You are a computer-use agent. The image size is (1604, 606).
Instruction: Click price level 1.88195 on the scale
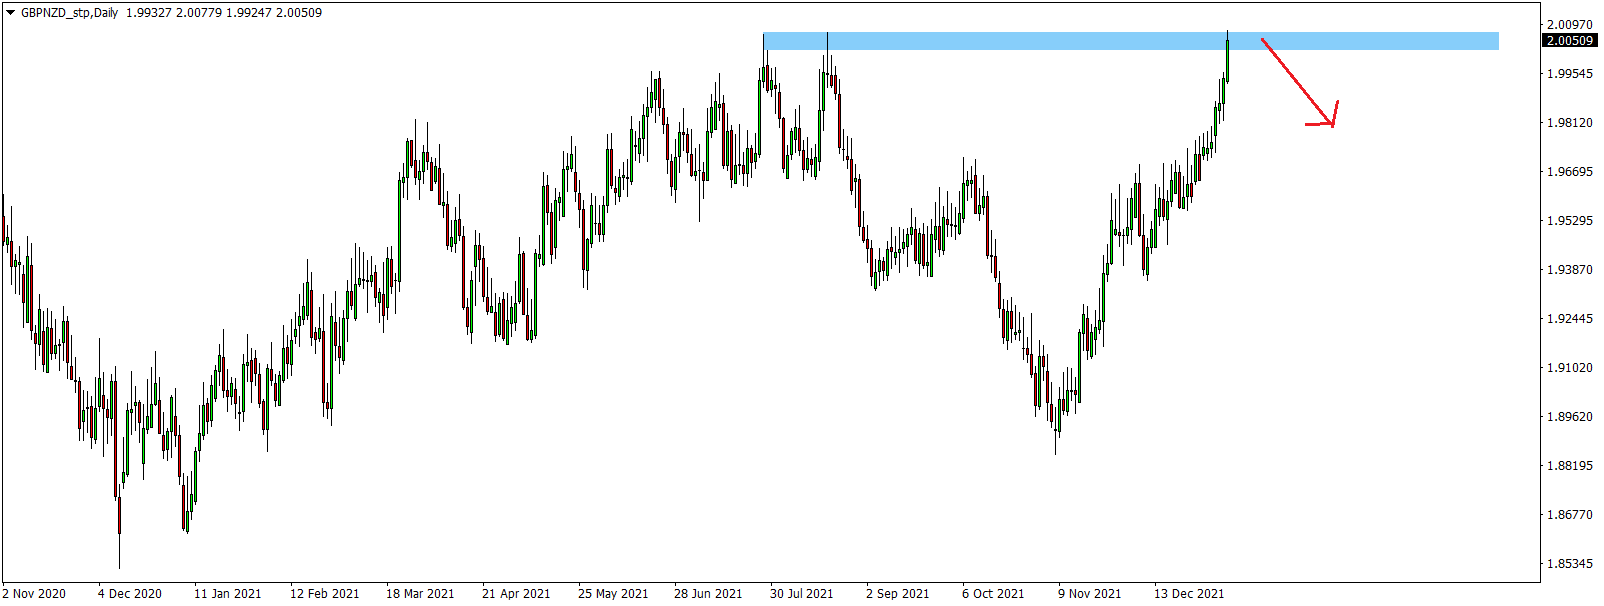click(x=1569, y=465)
